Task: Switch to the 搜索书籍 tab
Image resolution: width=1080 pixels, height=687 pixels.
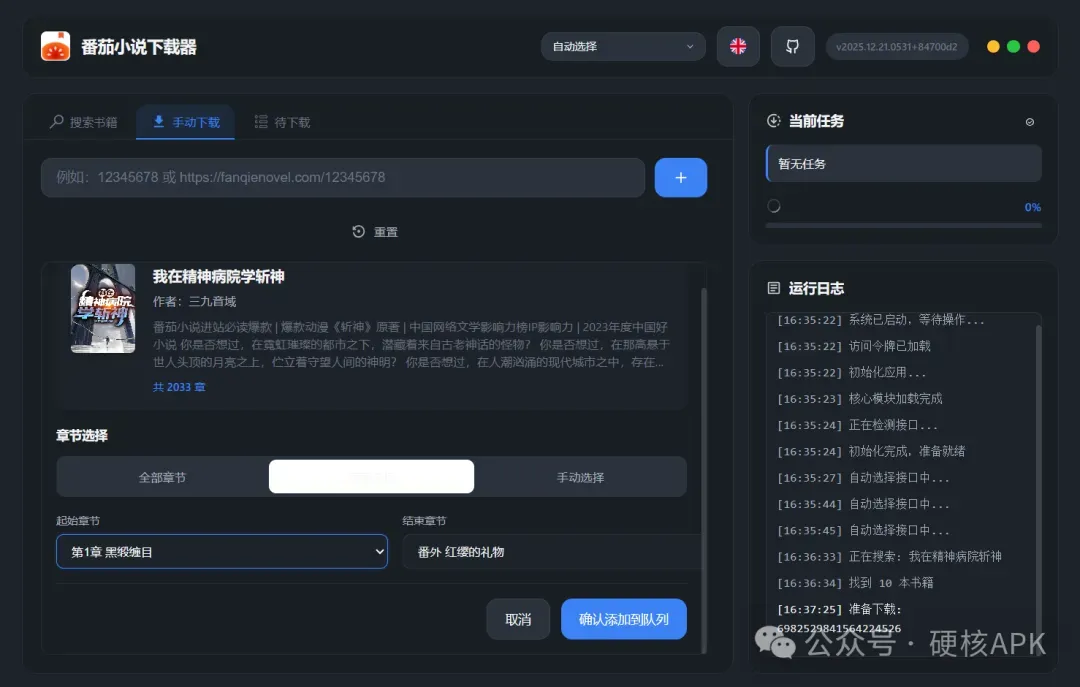Action: [x=83, y=122]
